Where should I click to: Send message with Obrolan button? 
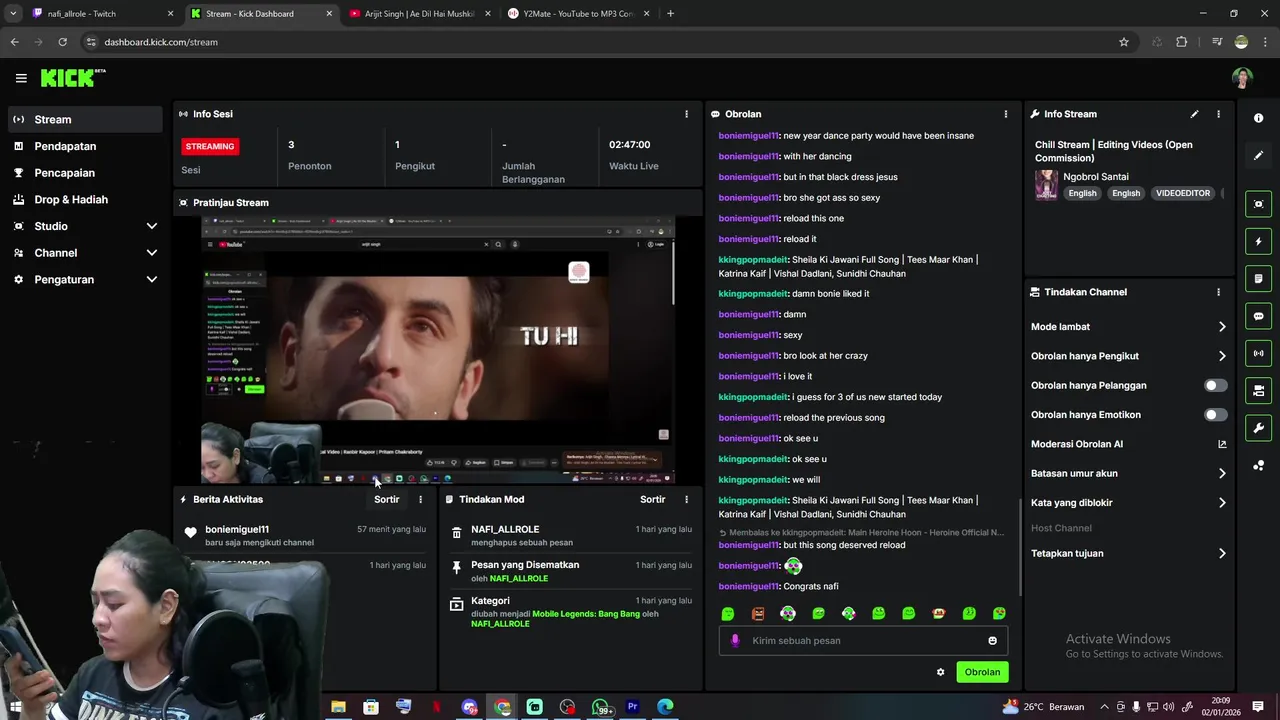[982, 672]
